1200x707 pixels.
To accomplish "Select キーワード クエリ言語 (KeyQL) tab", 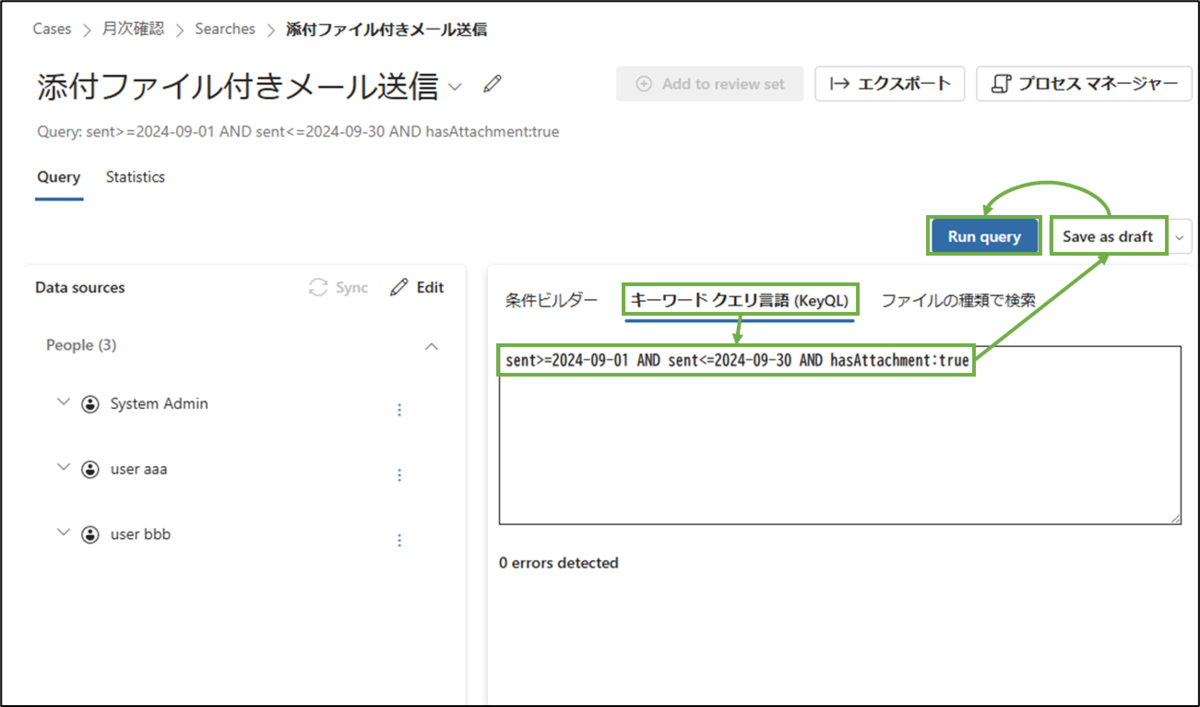I will pos(739,300).
